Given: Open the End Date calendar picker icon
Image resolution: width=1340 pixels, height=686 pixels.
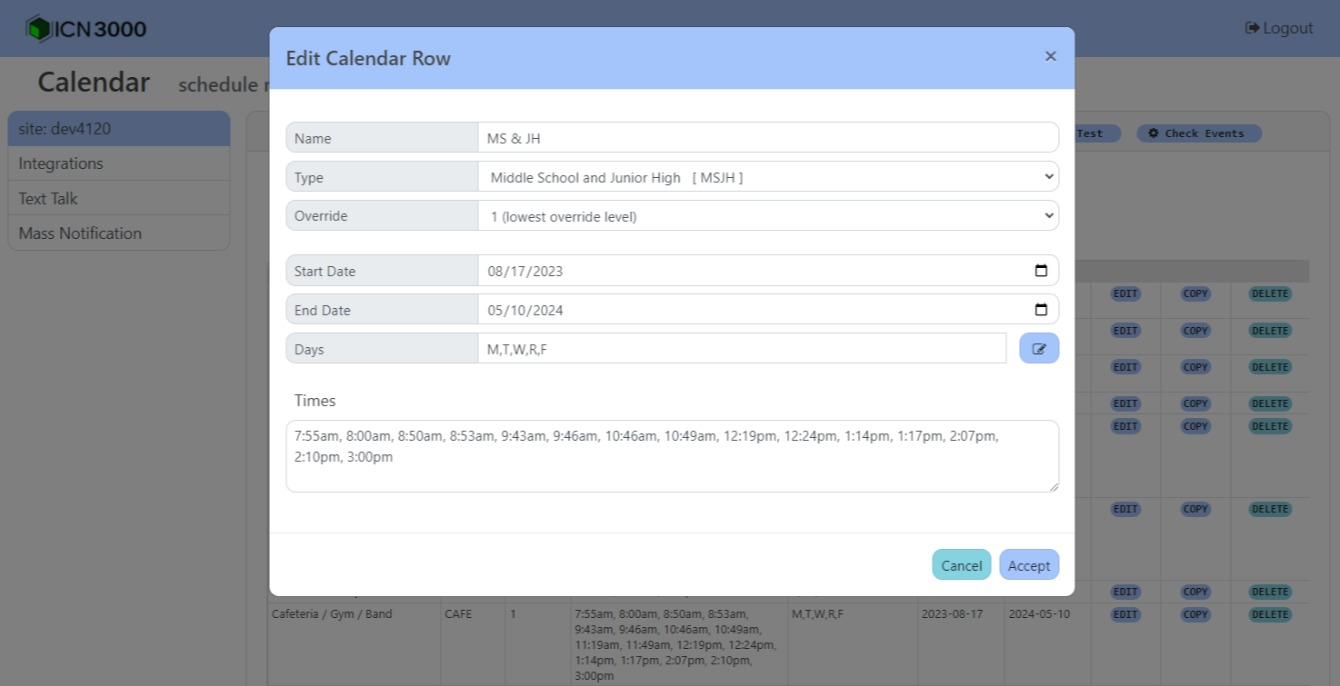Looking at the screenshot, I should point(1040,310).
